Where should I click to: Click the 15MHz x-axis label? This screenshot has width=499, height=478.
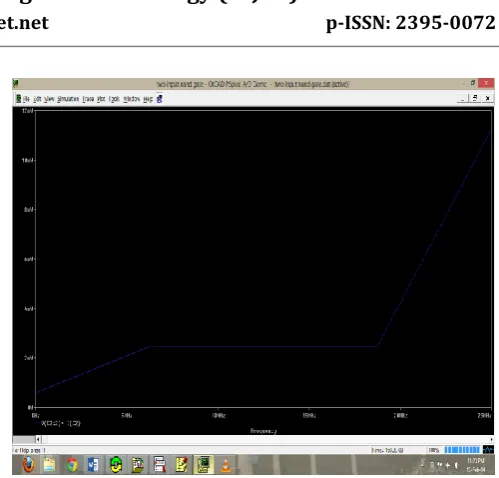[x=309, y=415]
